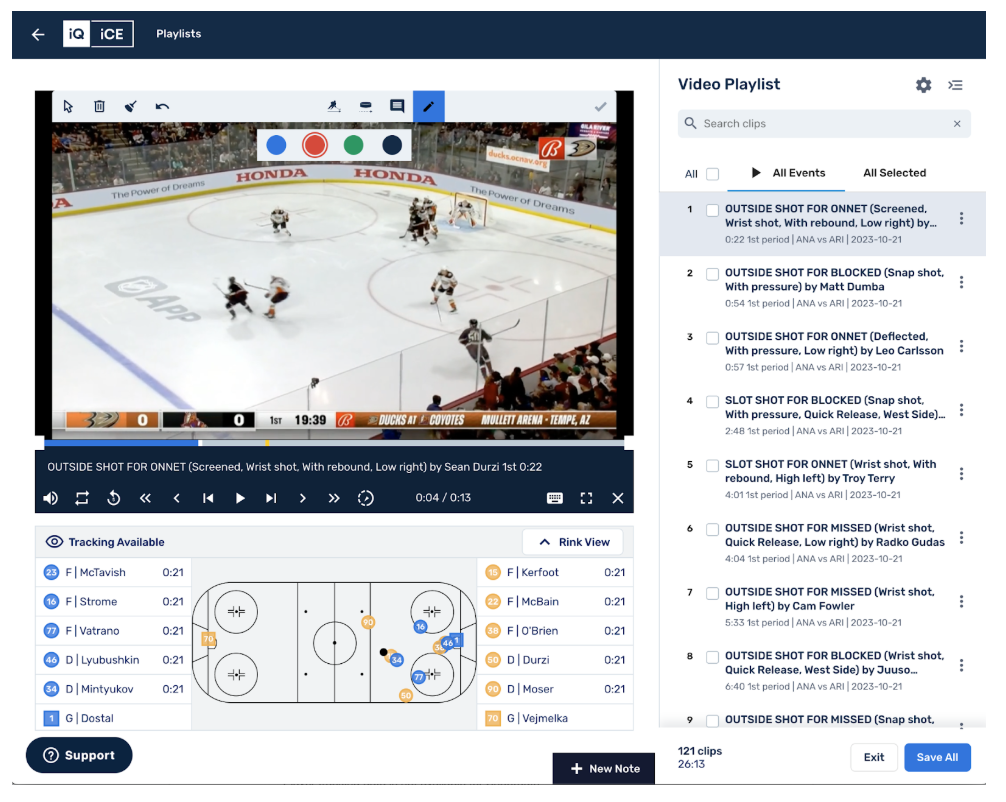The width and height of the screenshot is (1006, 802).
Task: Open the comment annotation tool
Action: coord(397,106)
